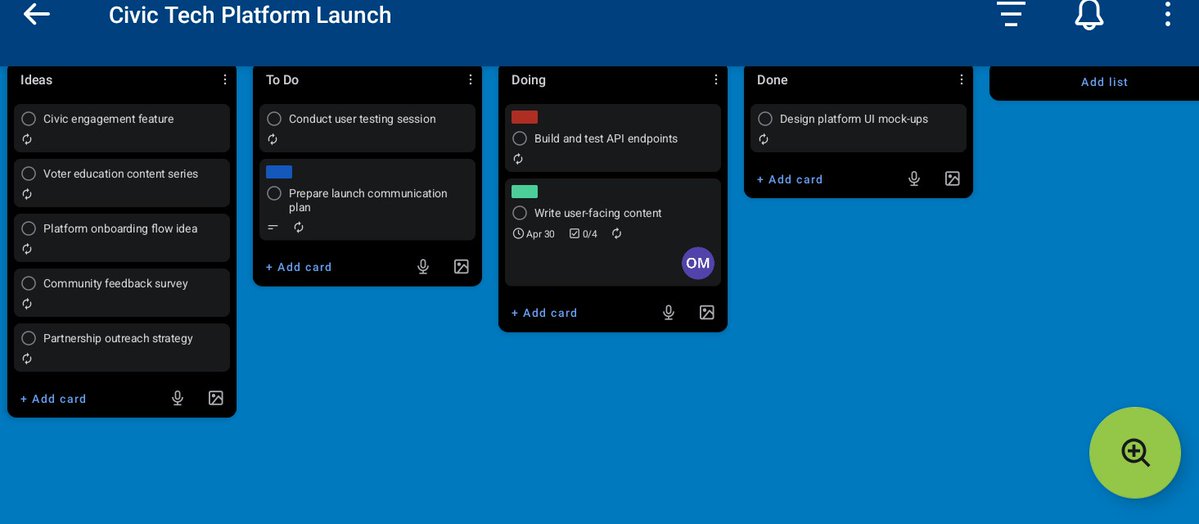The height and width of the screenshot is (524, 1199).
Task: Mark Build and test API endpoints complete
Action: [520, 138]
